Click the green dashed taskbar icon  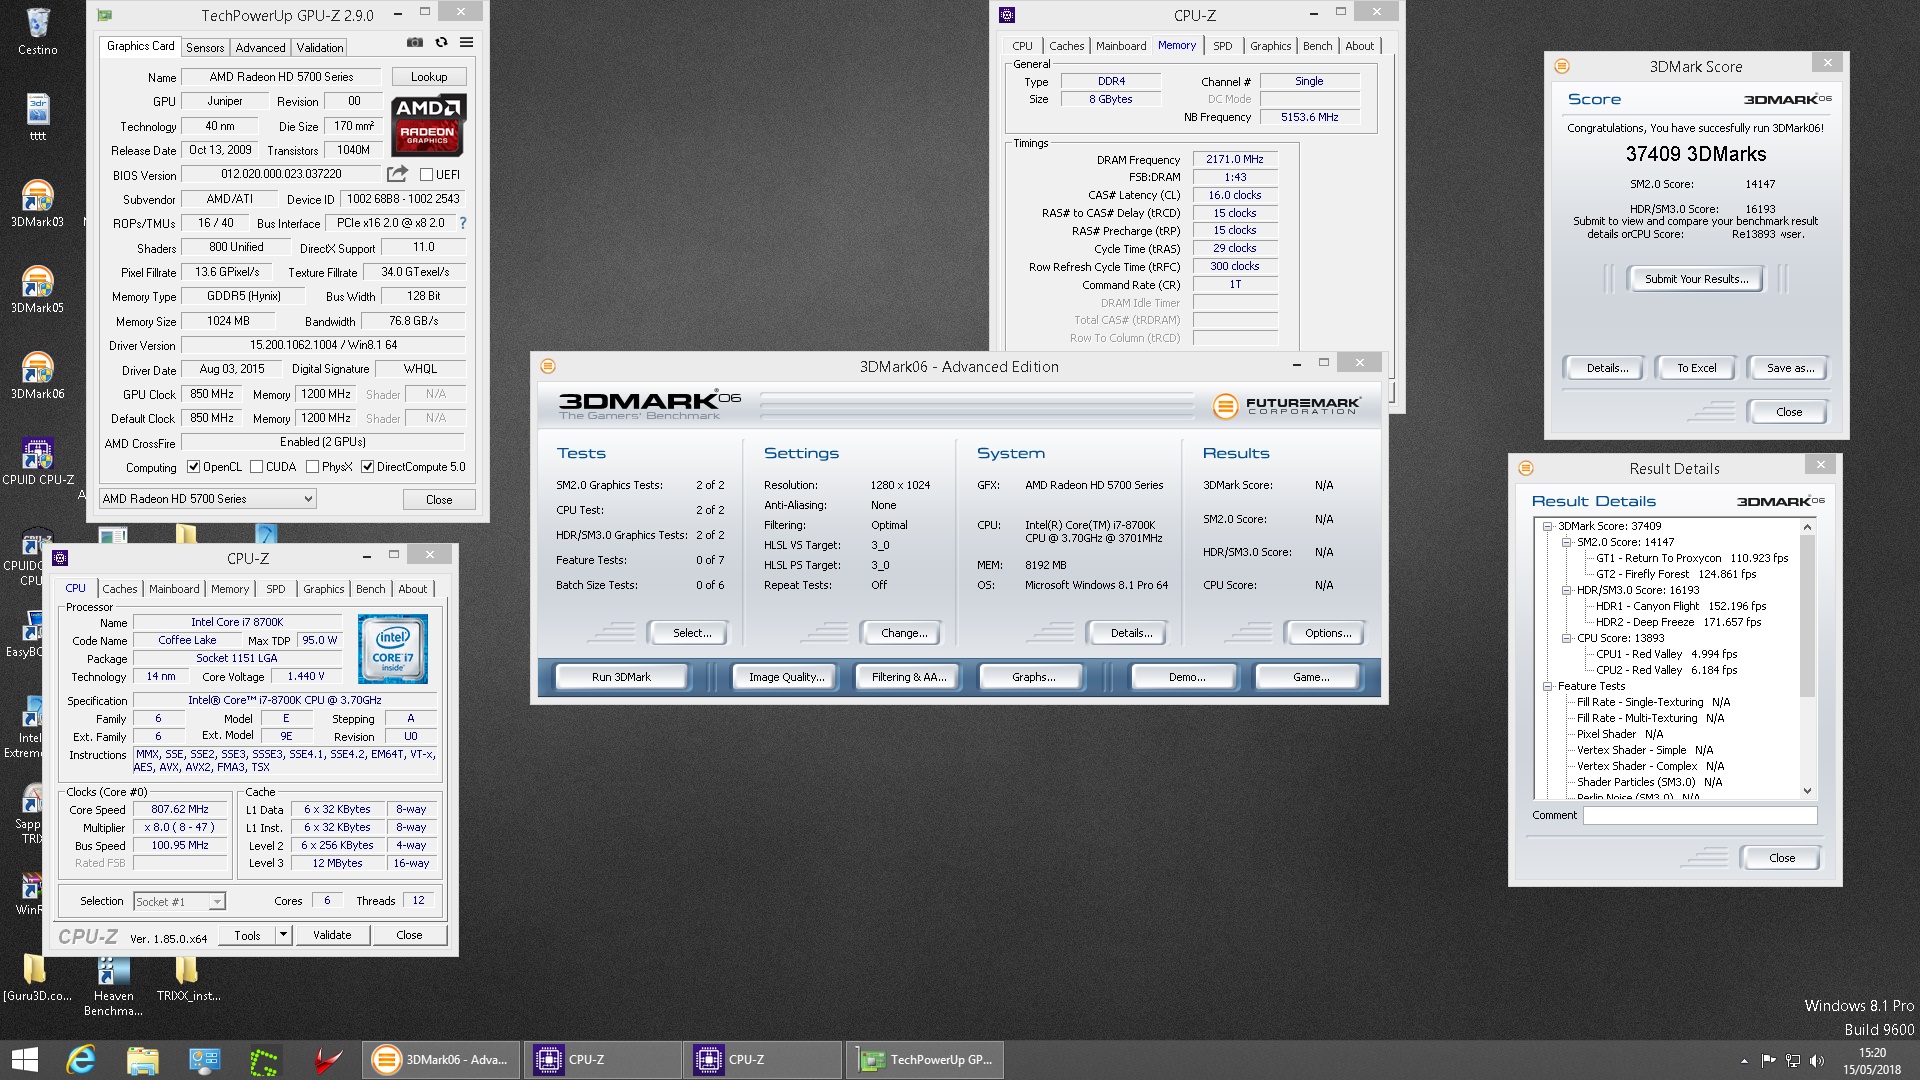point(264,1060)
